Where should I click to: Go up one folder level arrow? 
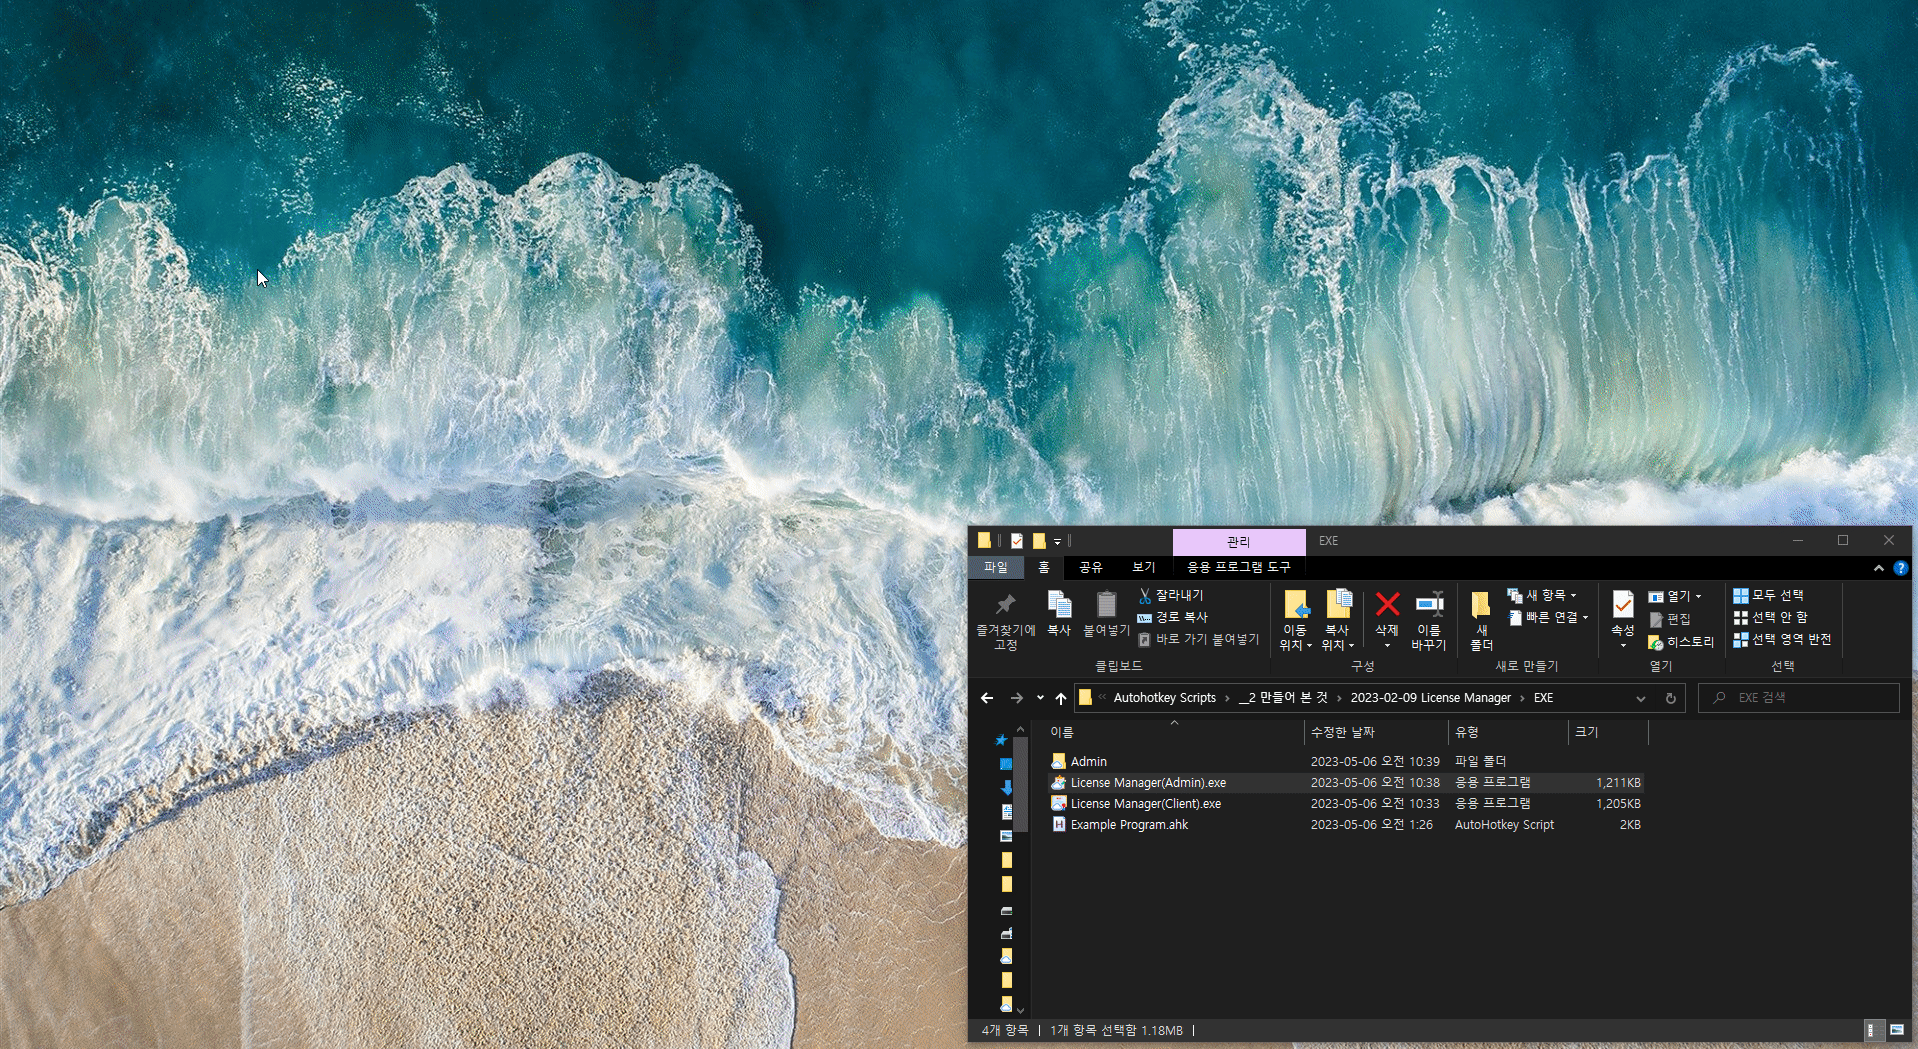(x=1061, y=698)
